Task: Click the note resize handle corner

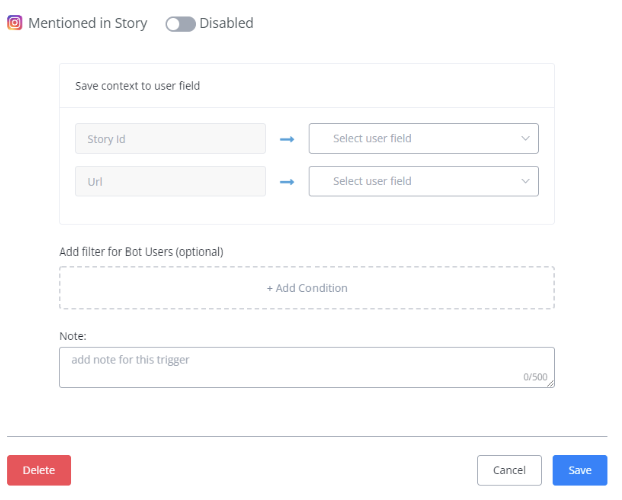Action: point(551,383)
